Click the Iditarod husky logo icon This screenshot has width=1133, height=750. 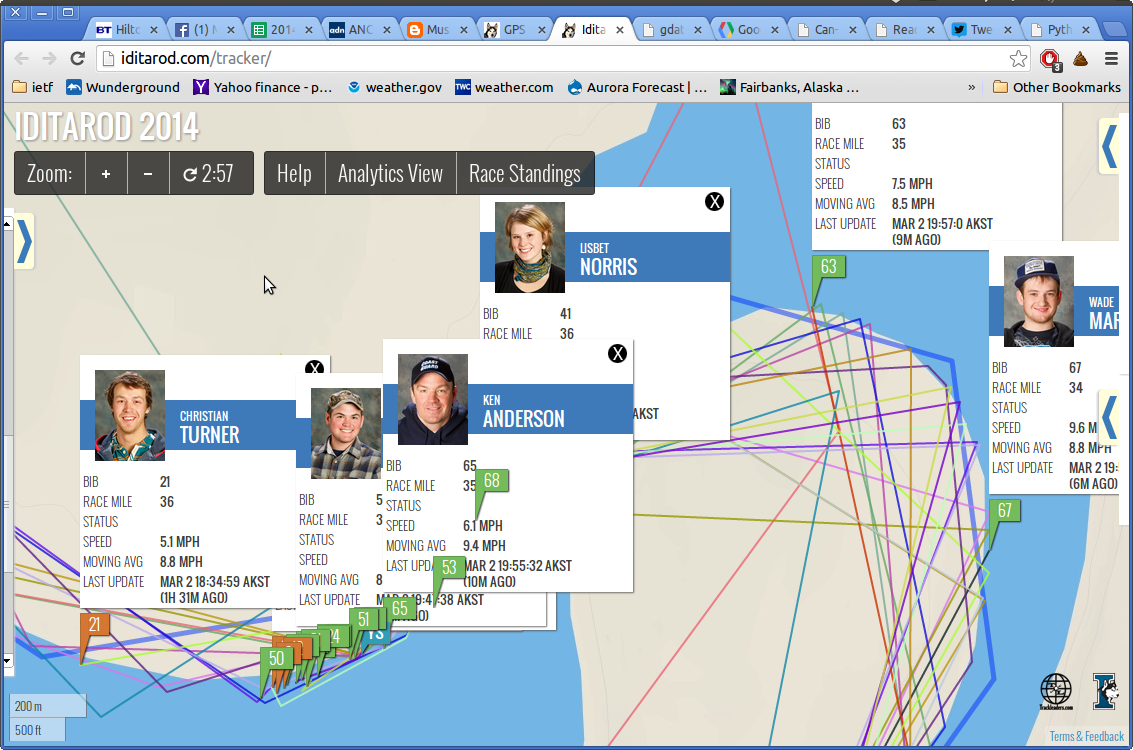coord(1105,691)
